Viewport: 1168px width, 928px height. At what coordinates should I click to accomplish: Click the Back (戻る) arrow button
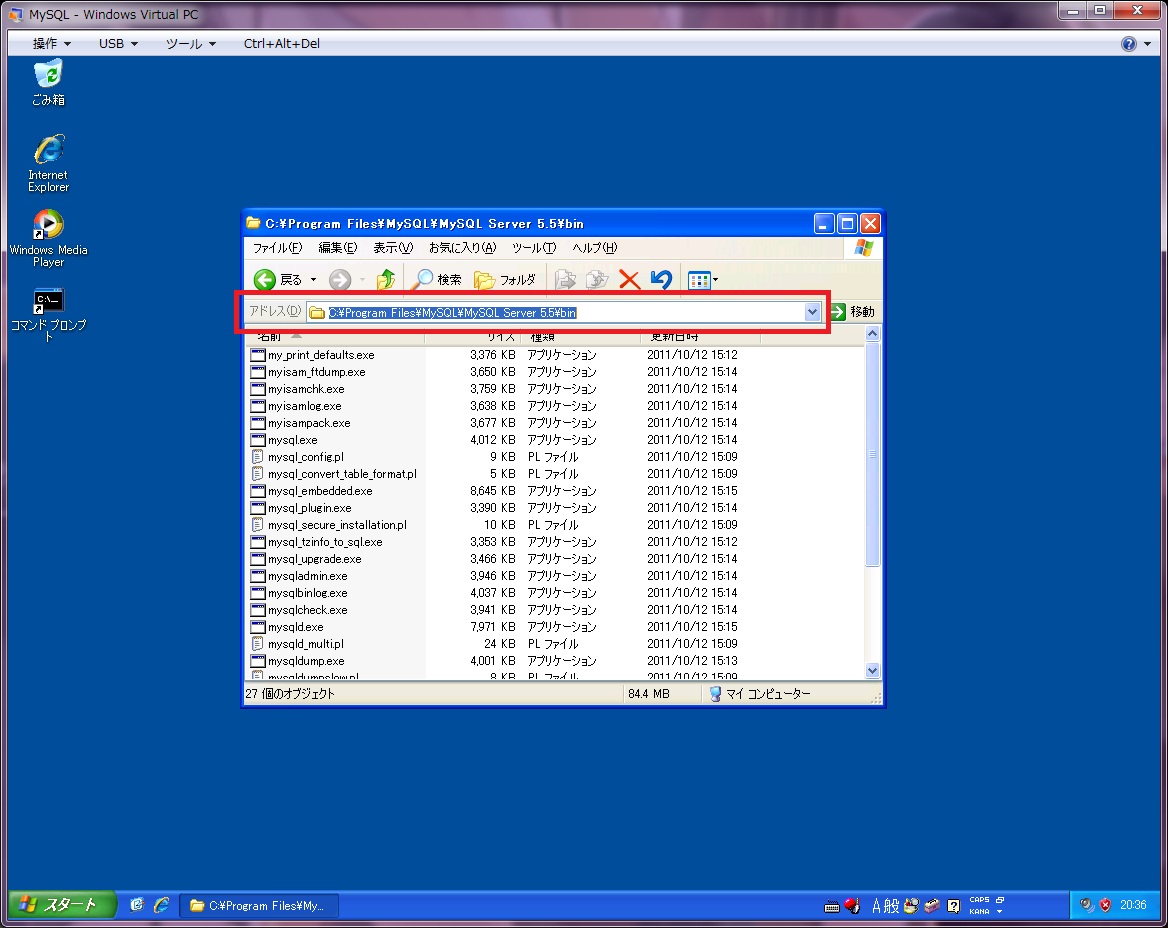[x=277, y=280]
